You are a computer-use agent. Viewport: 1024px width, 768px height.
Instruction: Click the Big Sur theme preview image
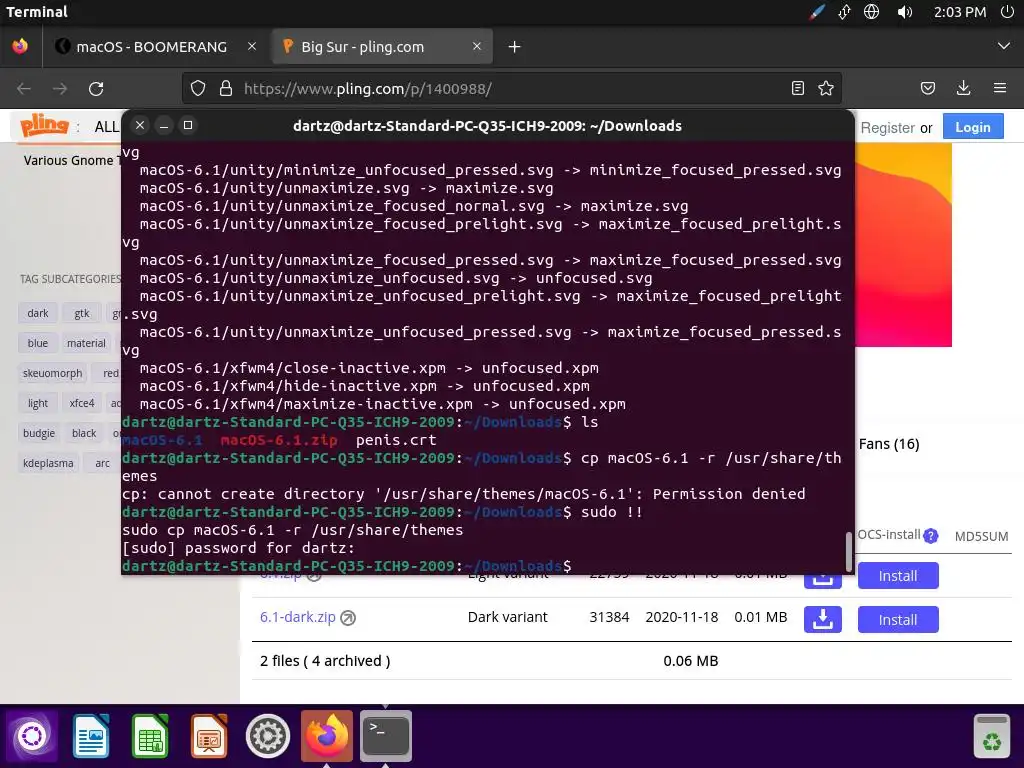click(903, 245)
